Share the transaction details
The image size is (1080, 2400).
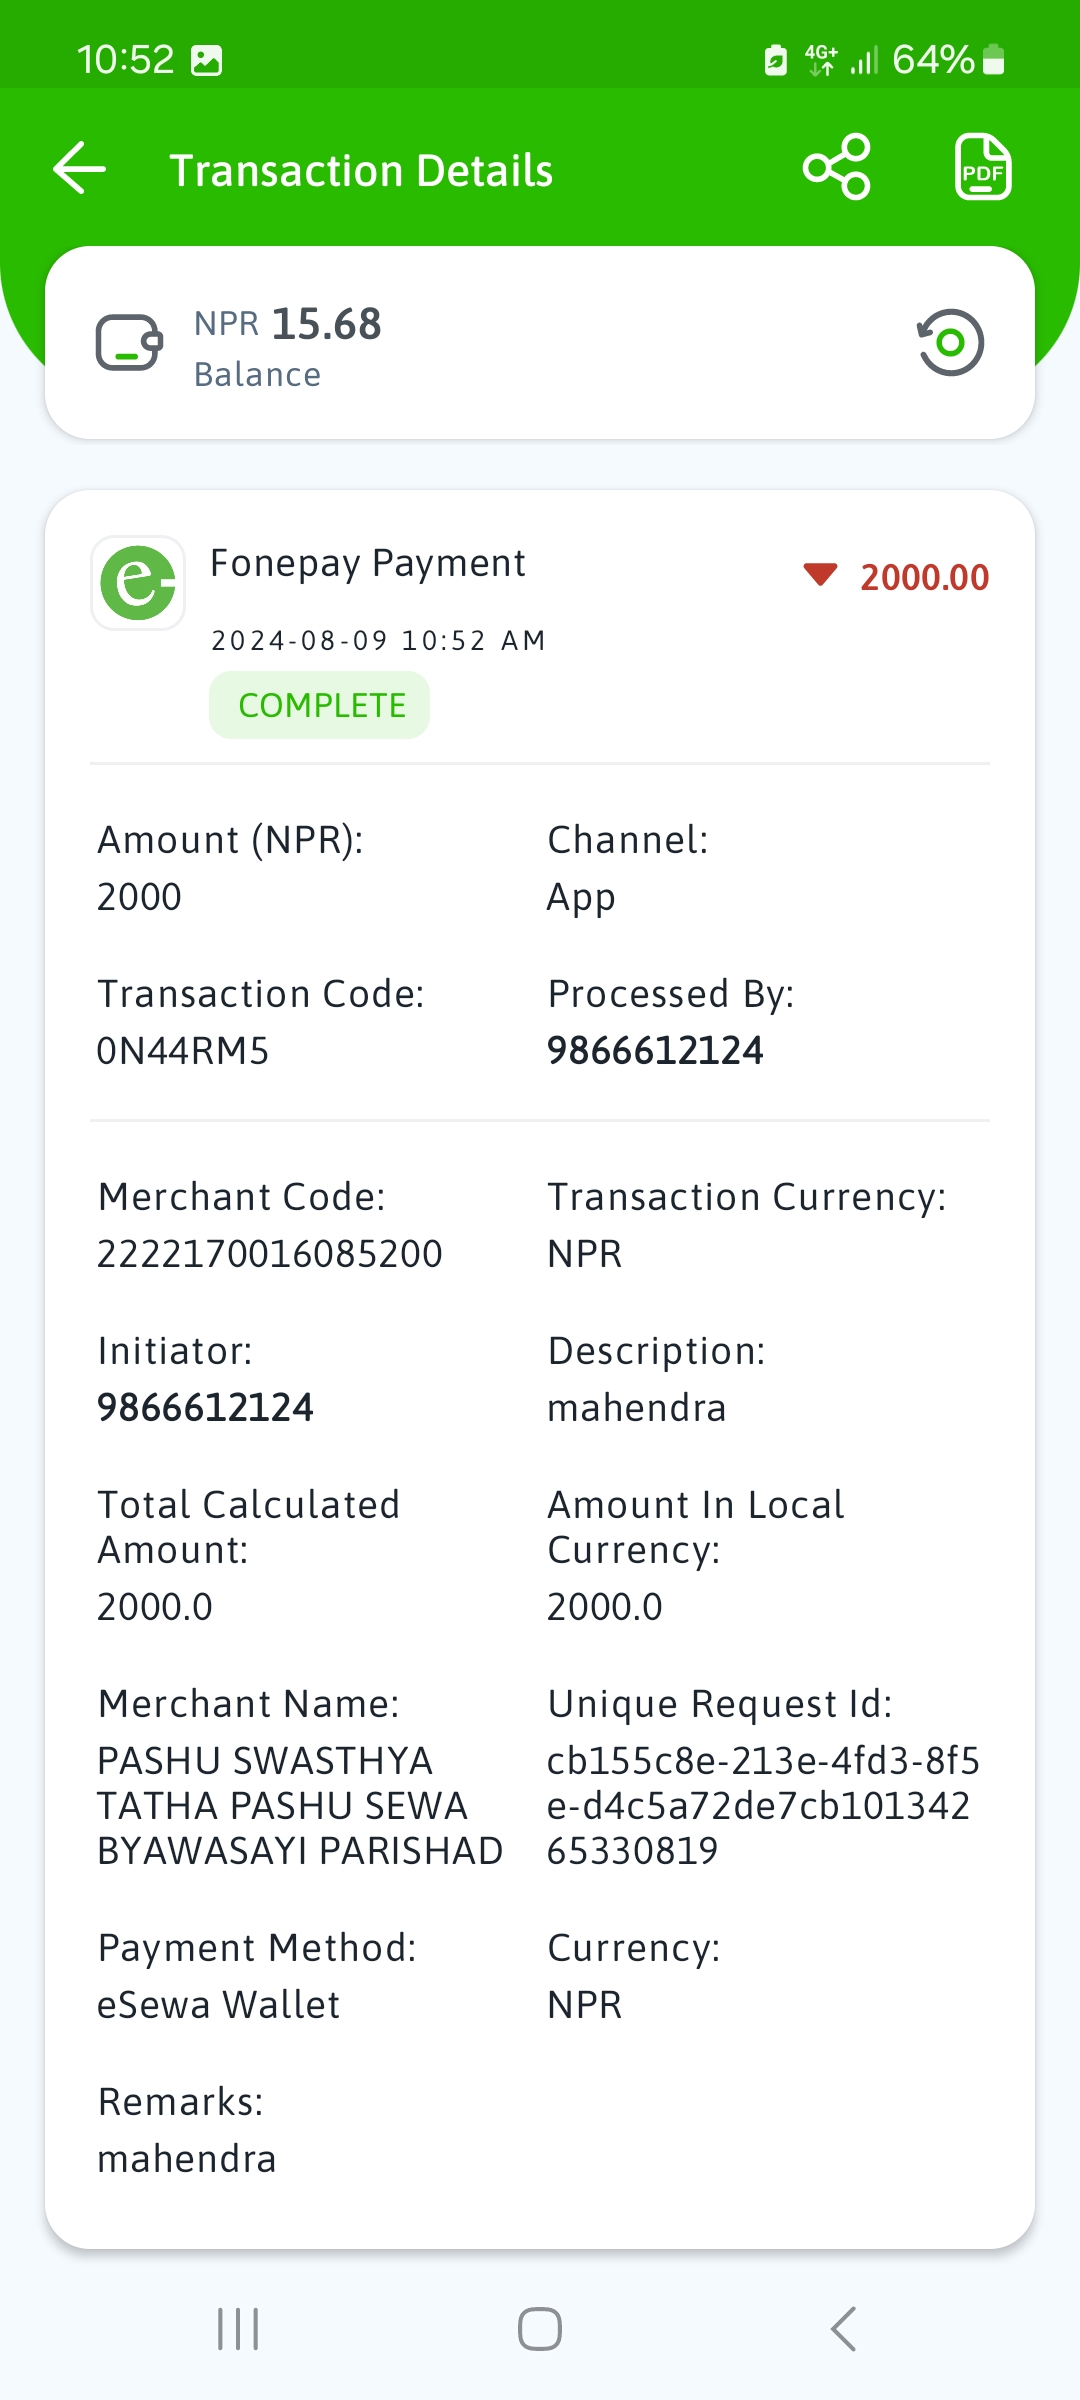pyautogui.click(x=837, y=167)
